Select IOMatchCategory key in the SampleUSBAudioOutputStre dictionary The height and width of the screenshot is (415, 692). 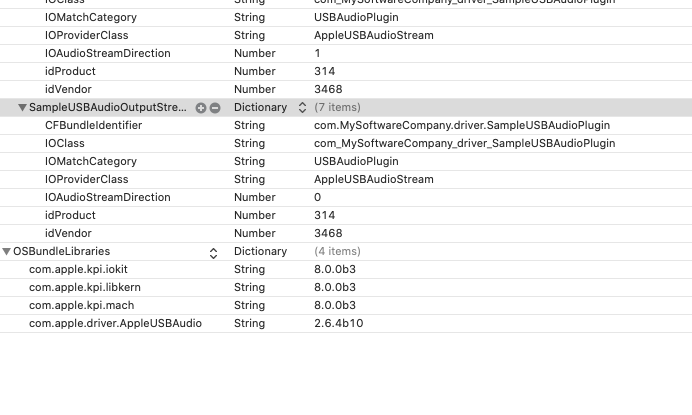(x=91, y=162)
